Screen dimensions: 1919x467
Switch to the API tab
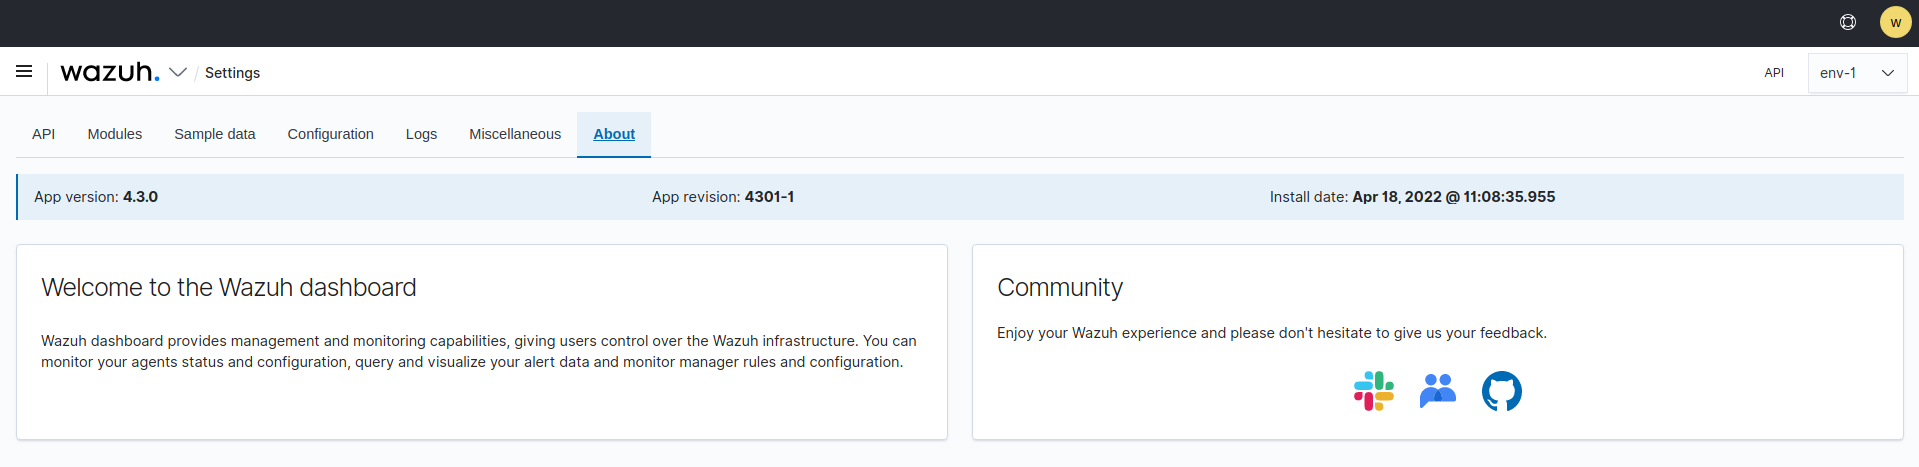[43, 134]
